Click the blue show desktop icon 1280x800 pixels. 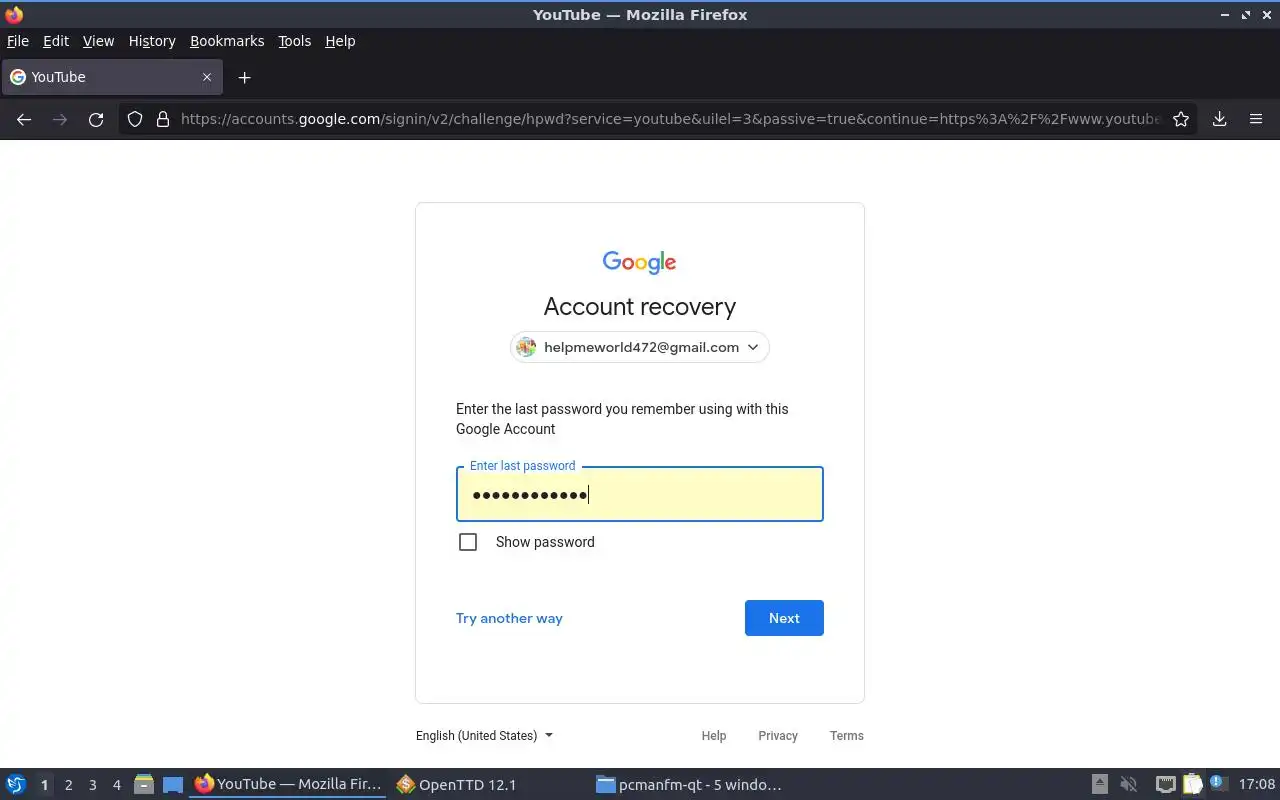tap(173, 784)
